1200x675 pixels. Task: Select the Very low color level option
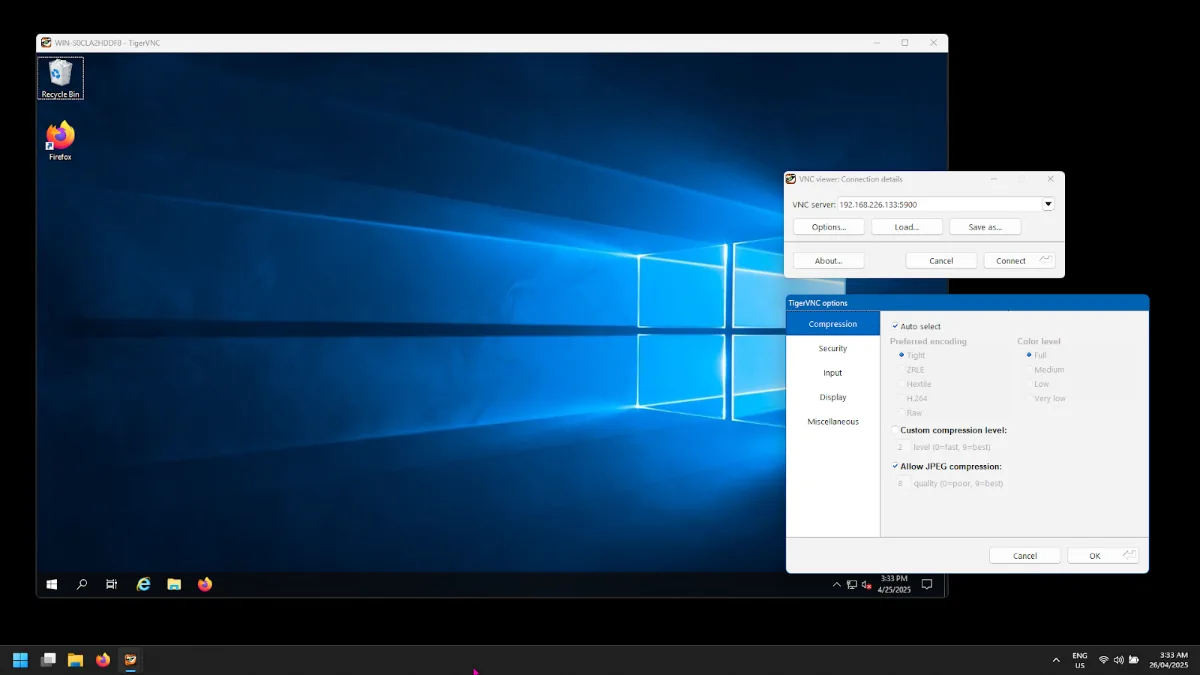(x=1029, y=398)
